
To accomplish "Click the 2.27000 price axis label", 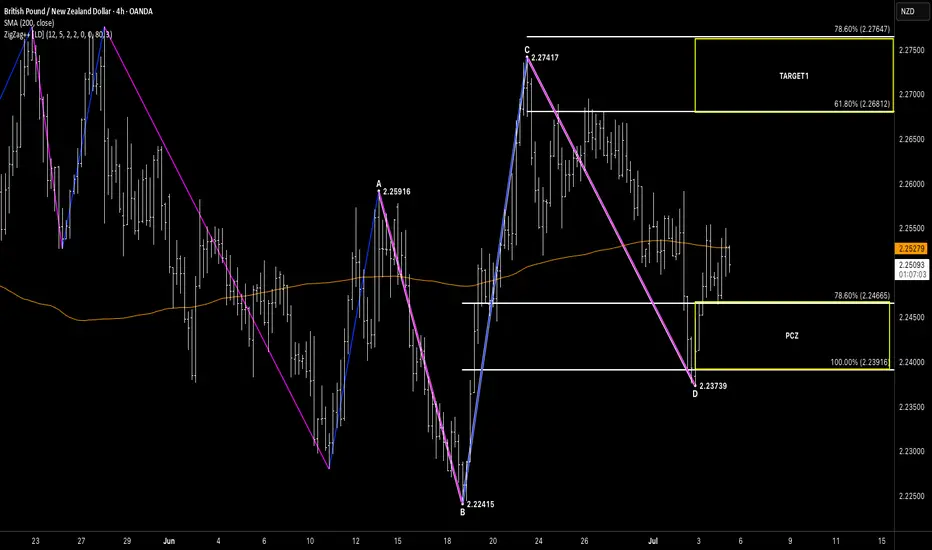I will pos(911,95).
